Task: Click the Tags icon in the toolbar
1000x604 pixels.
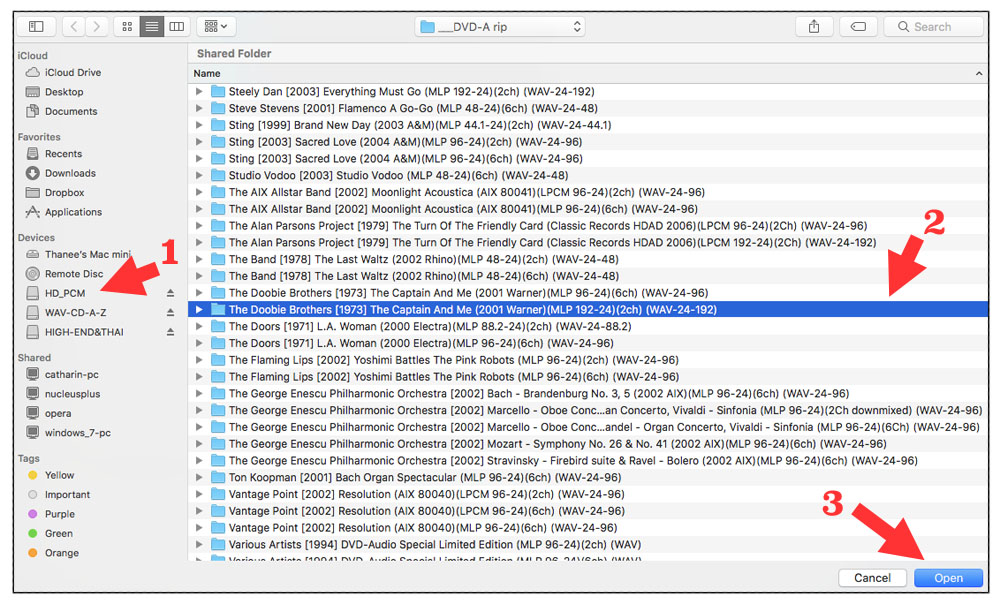Action: pyautogui.click(x=859, y=27)
